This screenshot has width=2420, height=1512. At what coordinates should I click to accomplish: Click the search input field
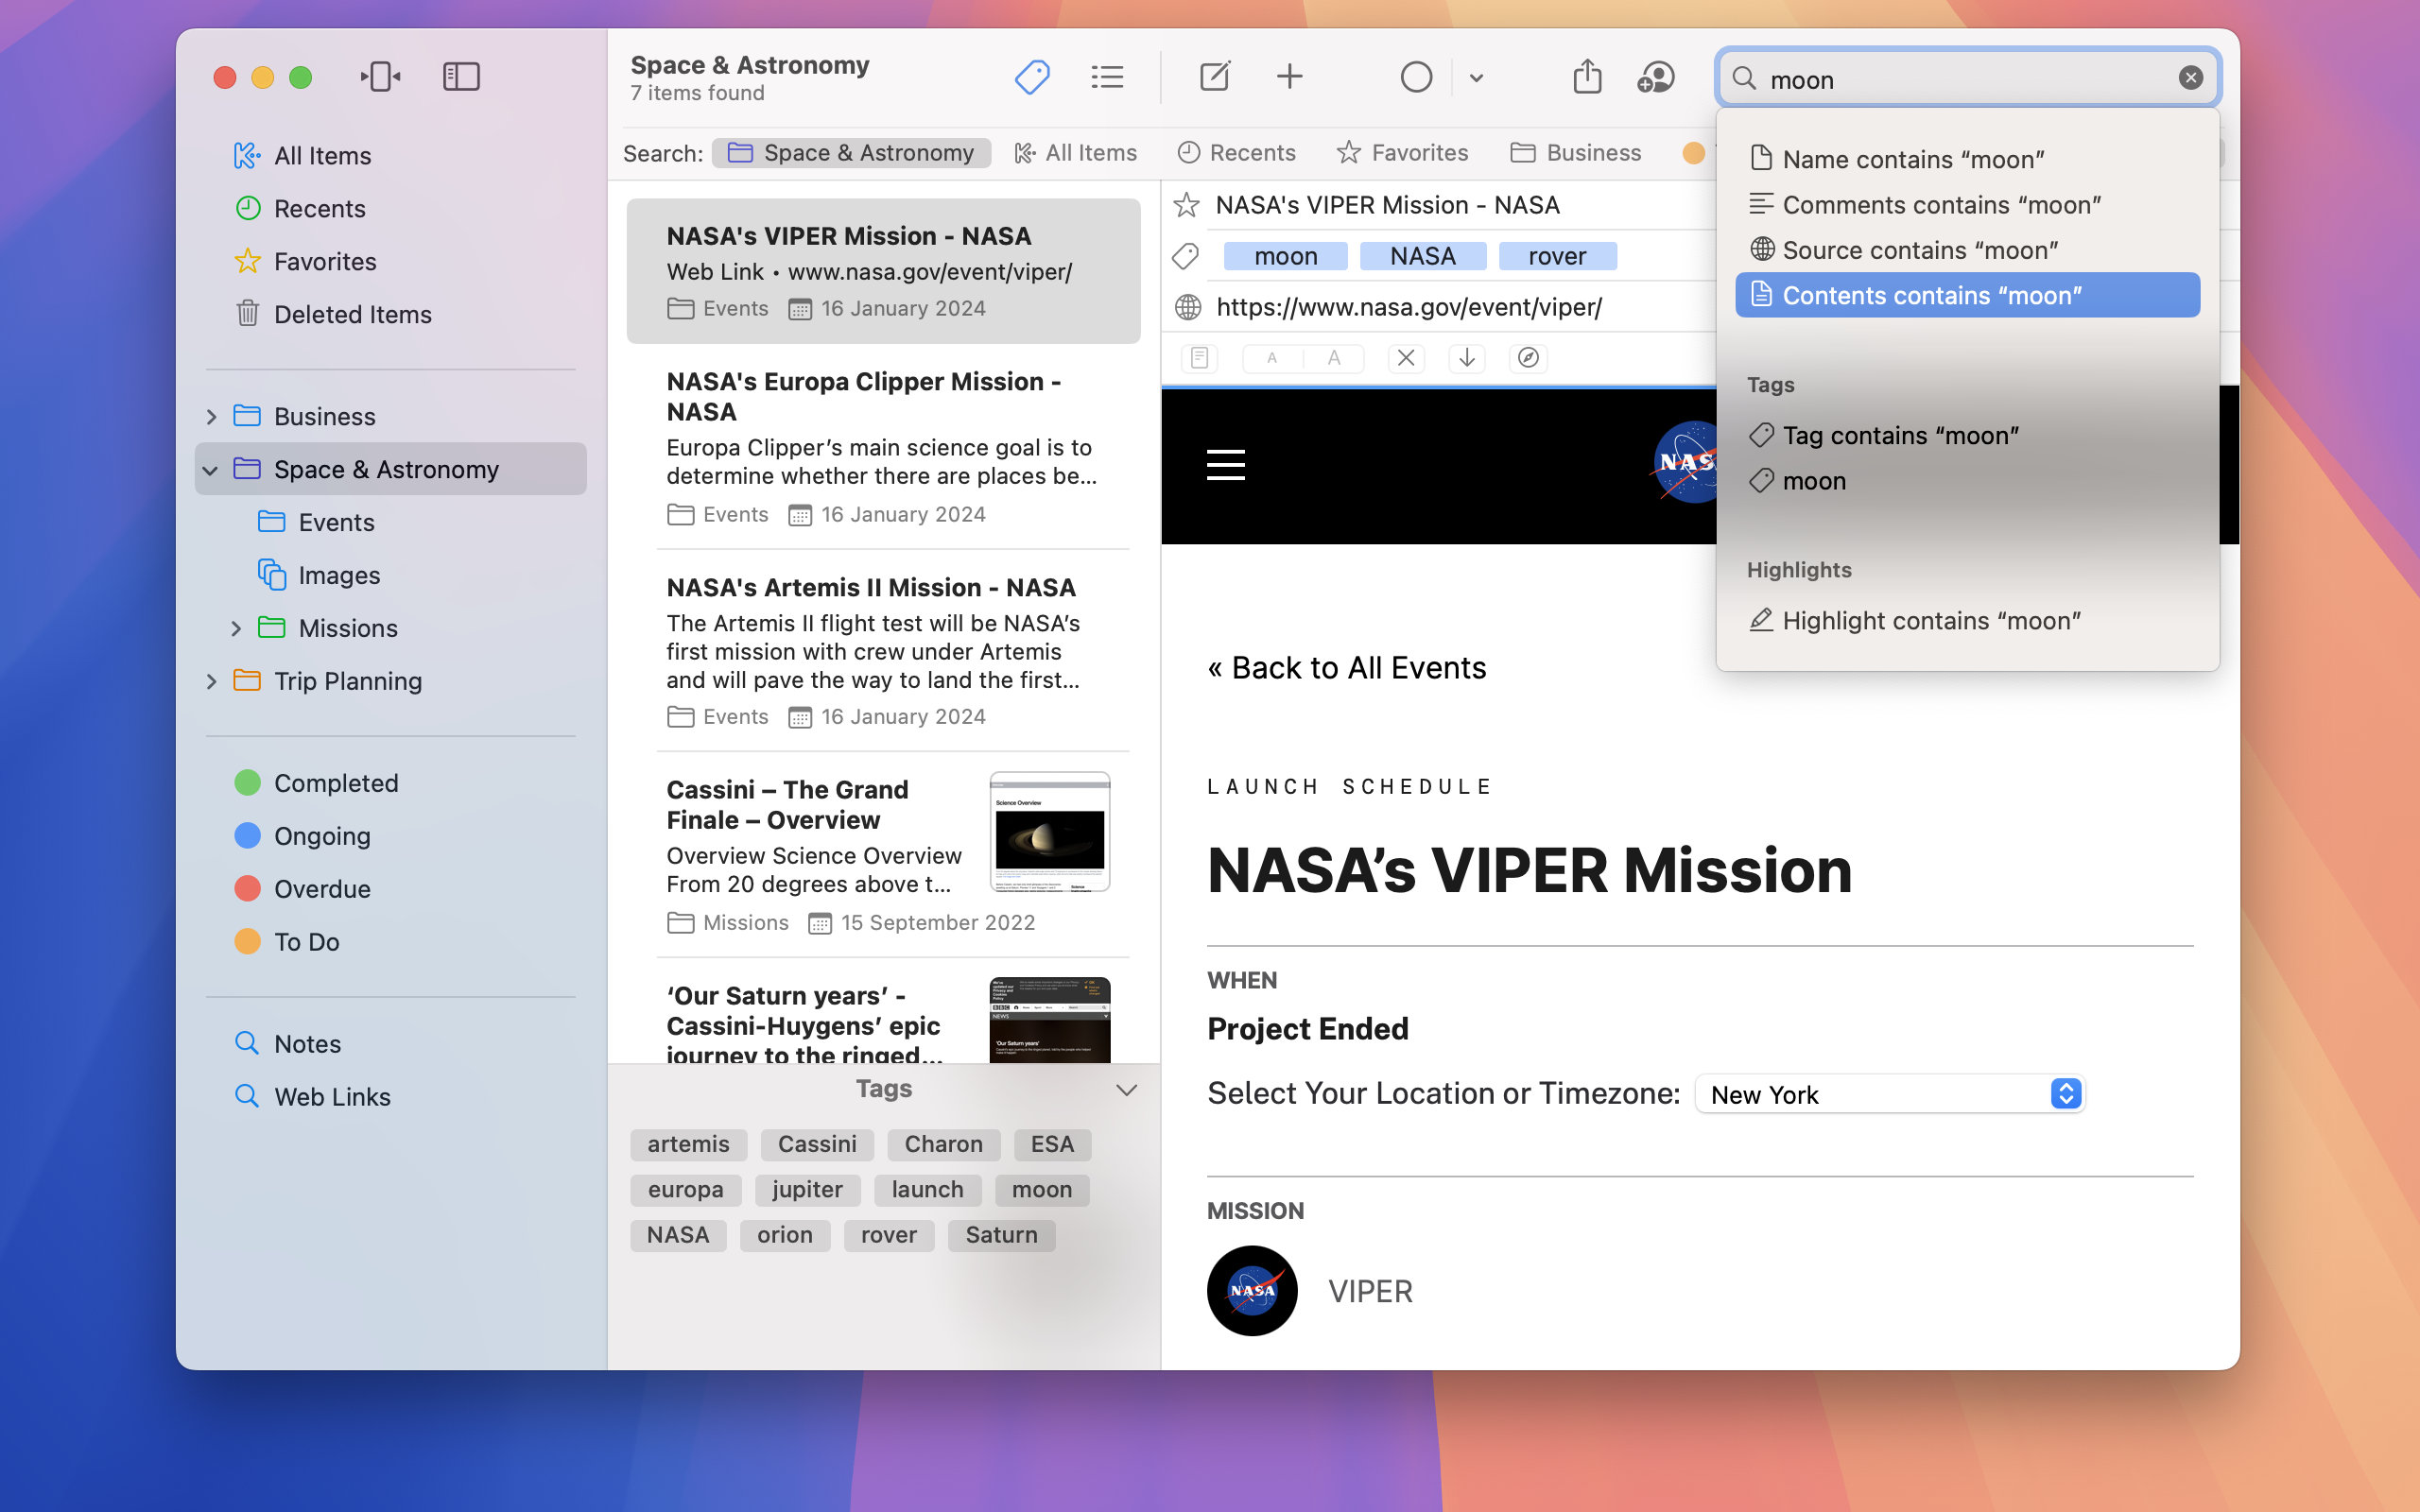[x=1967, y=77]
